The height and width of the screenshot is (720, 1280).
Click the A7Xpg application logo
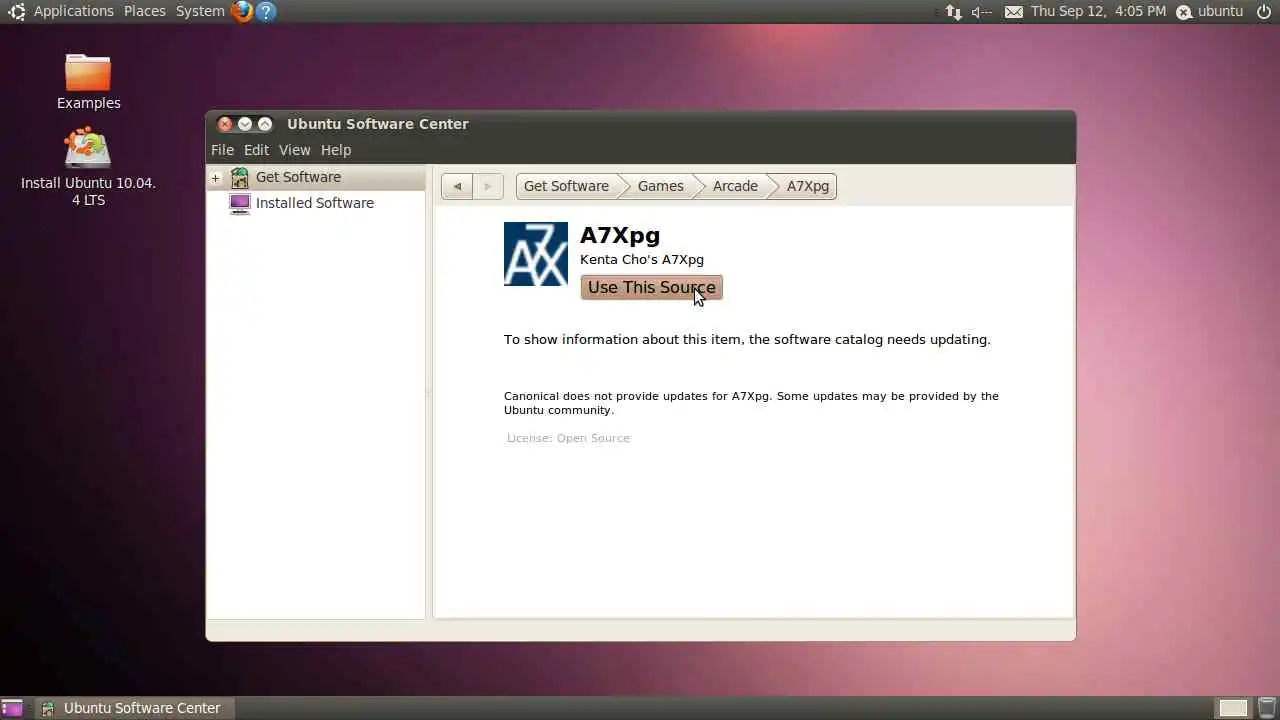(x=536, y=254)
